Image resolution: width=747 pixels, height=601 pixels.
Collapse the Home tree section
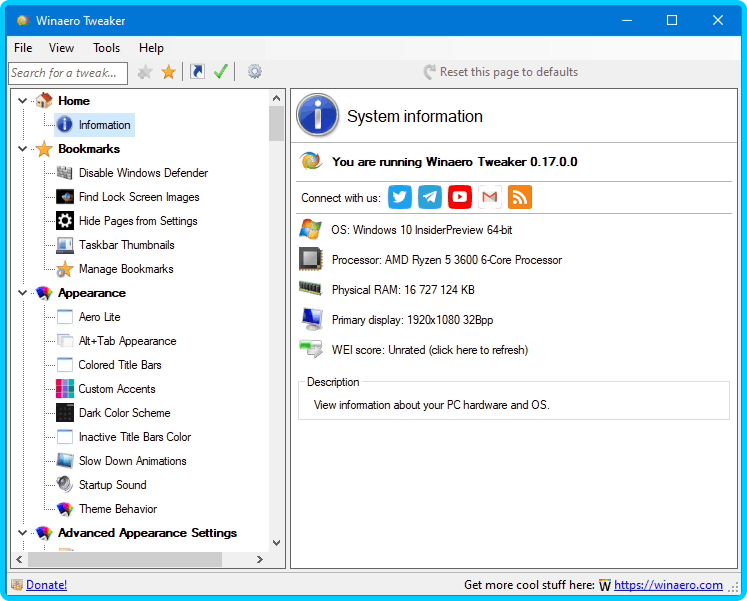coord(23,101)
